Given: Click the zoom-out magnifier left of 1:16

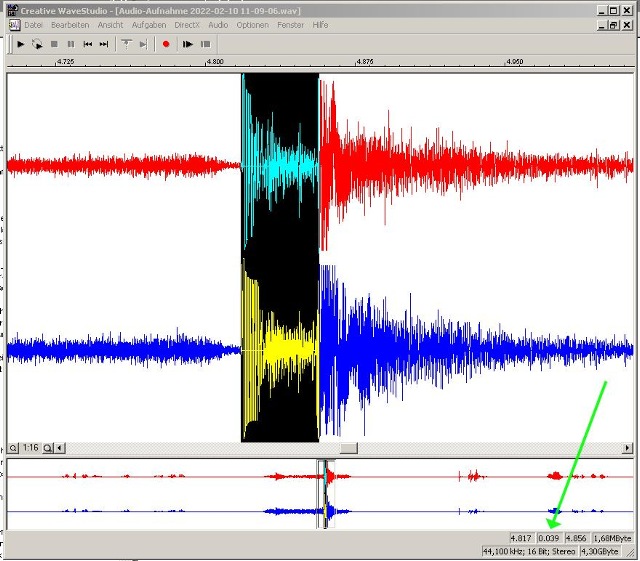Looking at the screenshot, I should point(13,448).
